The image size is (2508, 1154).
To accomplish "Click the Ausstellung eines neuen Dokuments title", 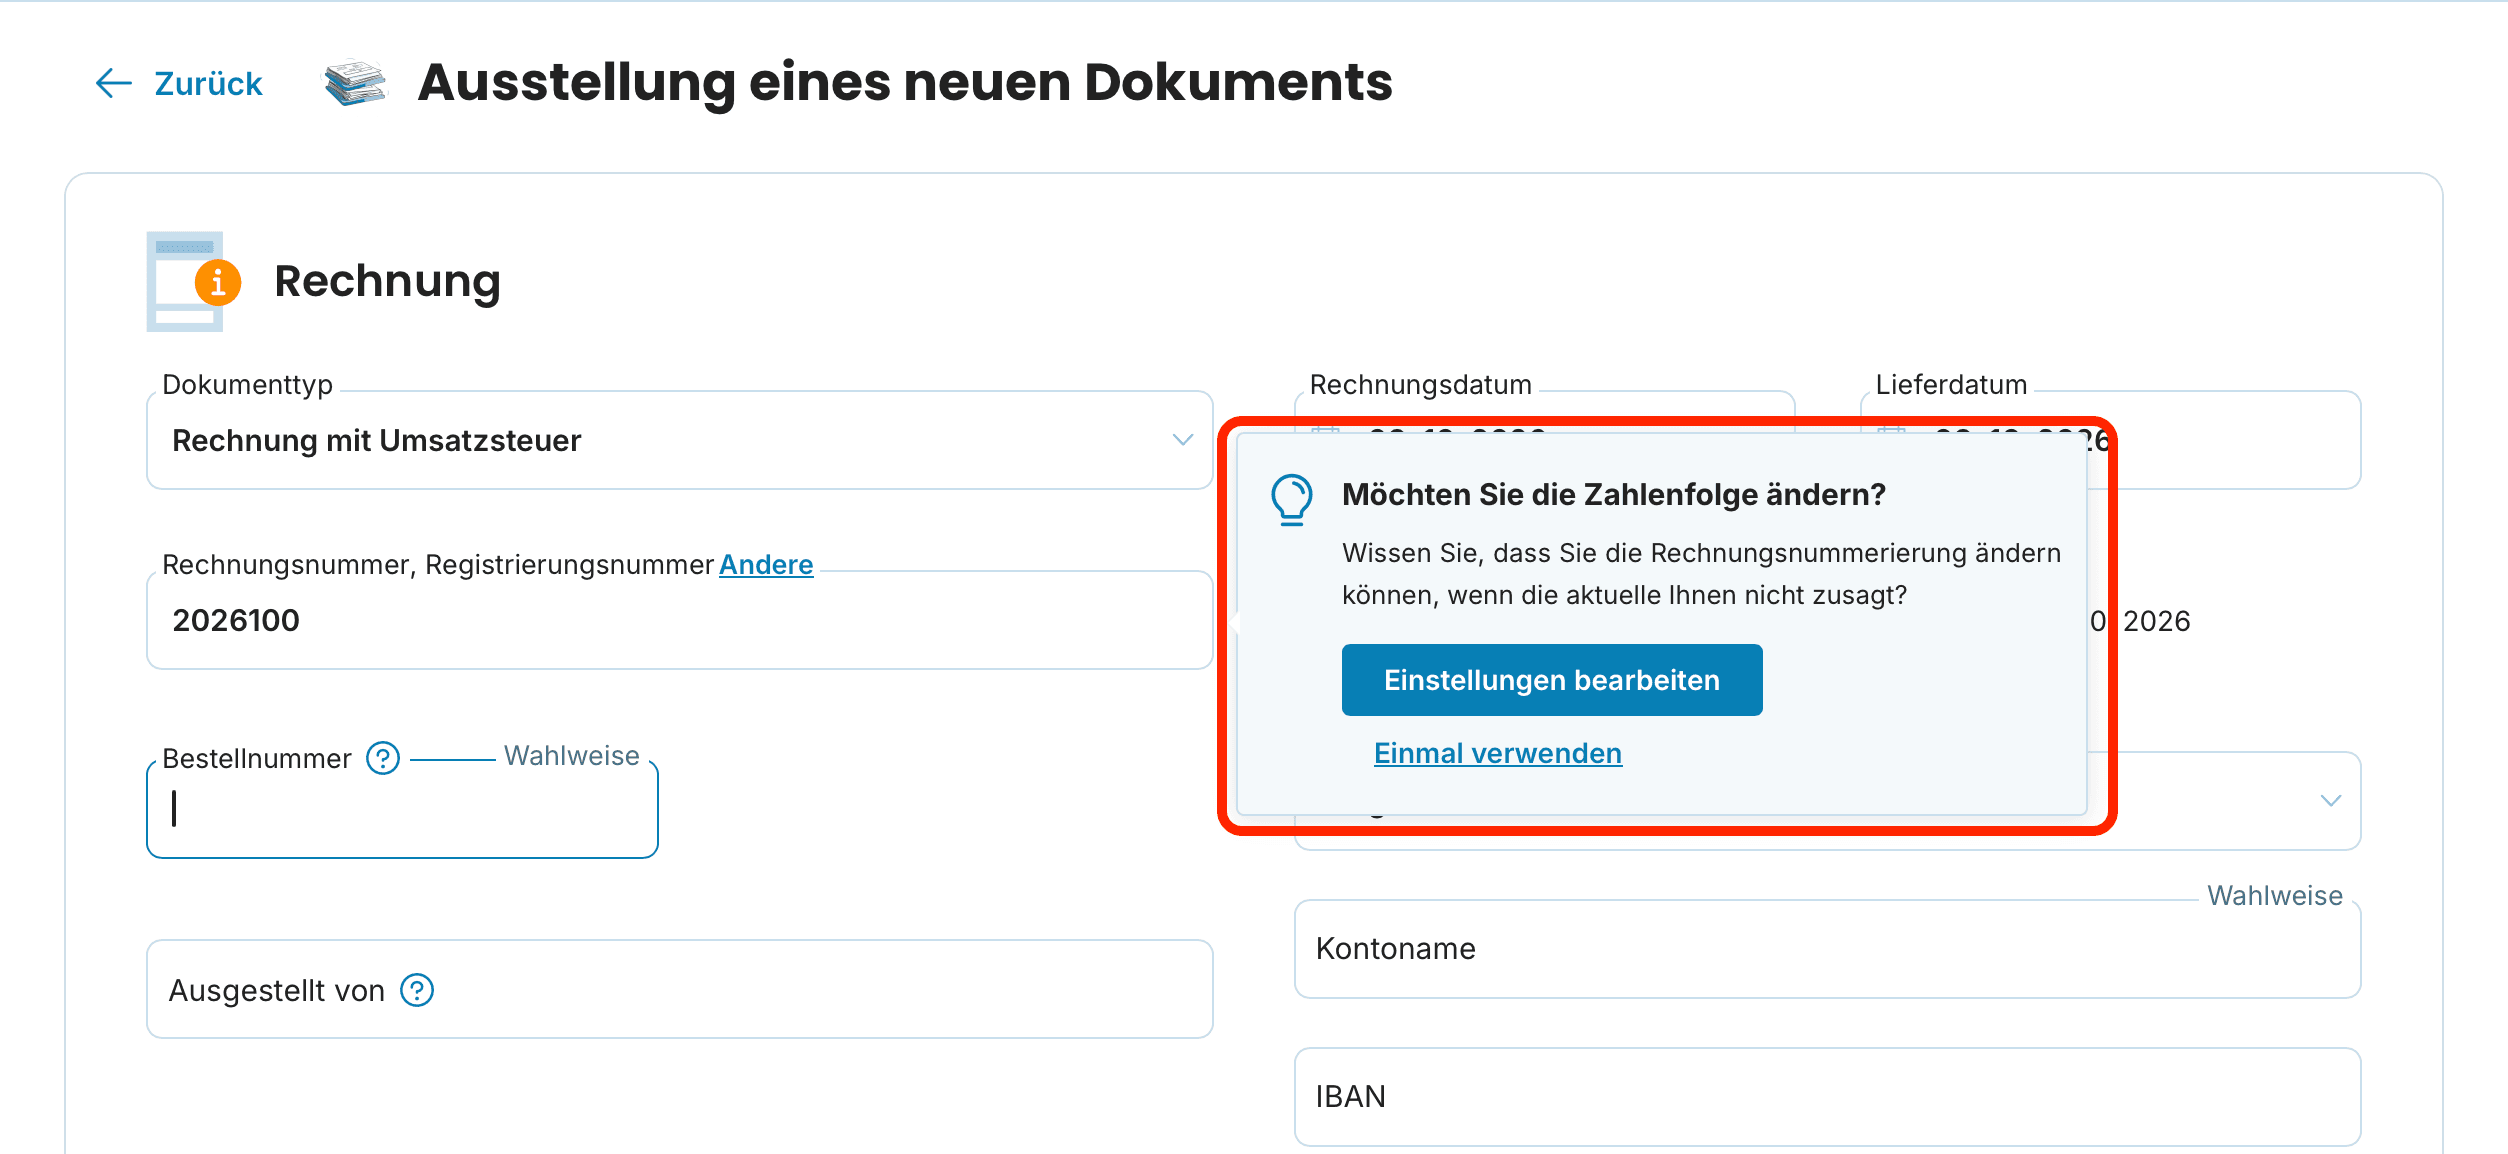I will (x=905, y=82).
